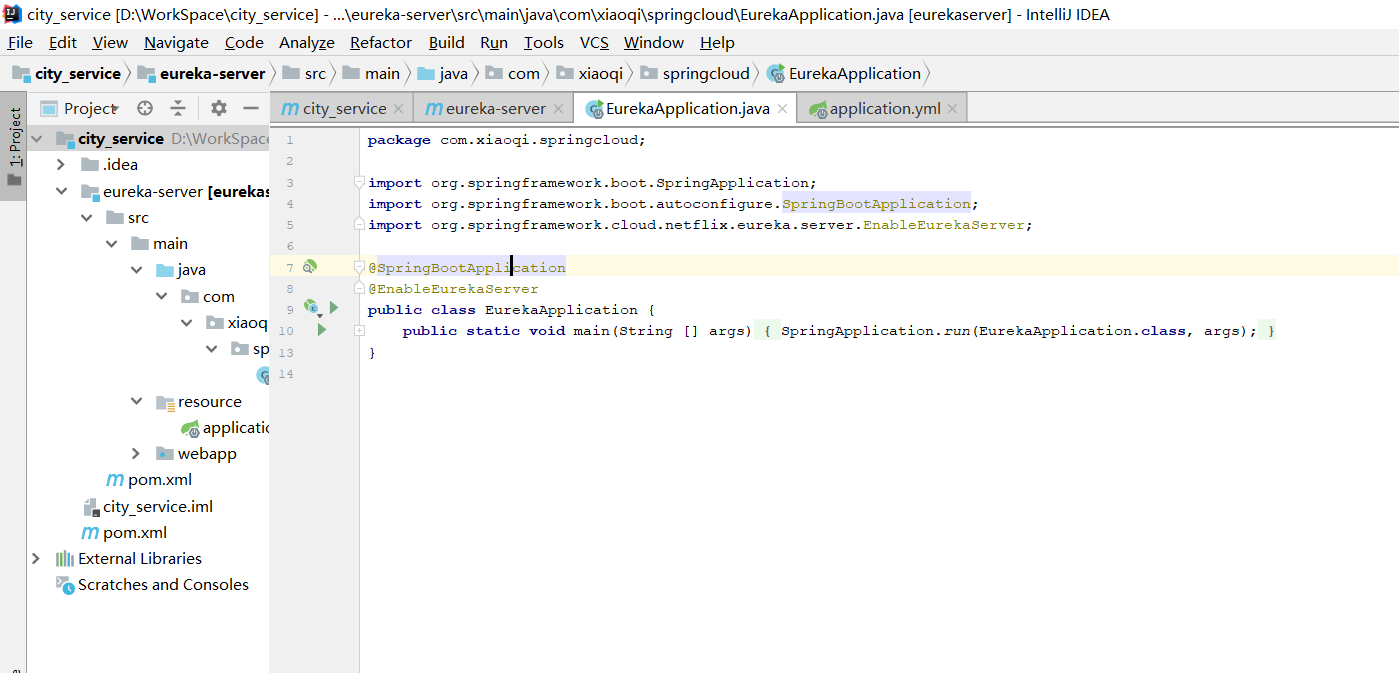1399x673 pixels.
Task: Collapse the java folder node
Action: click(x=136, y=270)
